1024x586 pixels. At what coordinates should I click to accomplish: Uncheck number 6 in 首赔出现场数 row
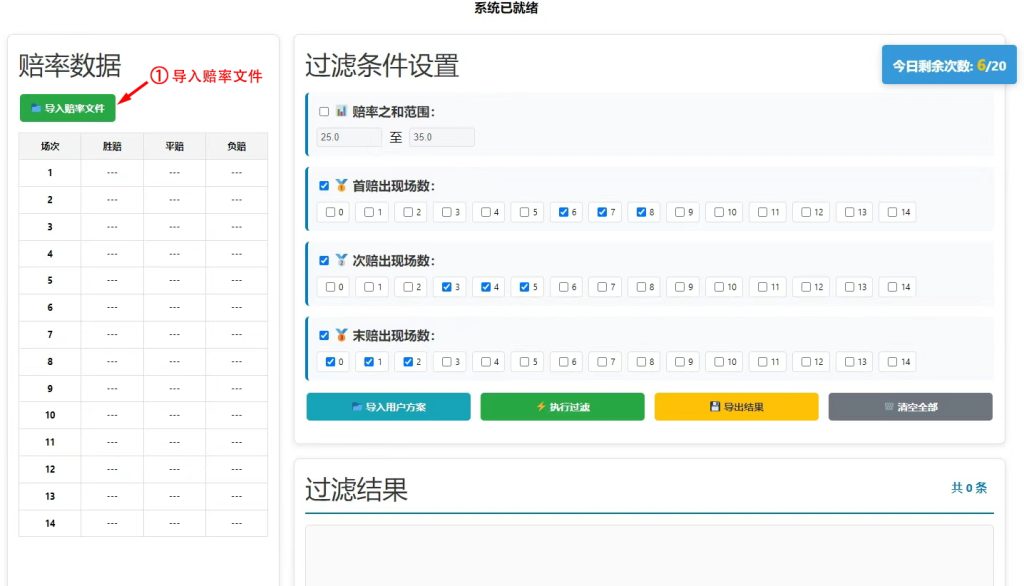[564, 212]
